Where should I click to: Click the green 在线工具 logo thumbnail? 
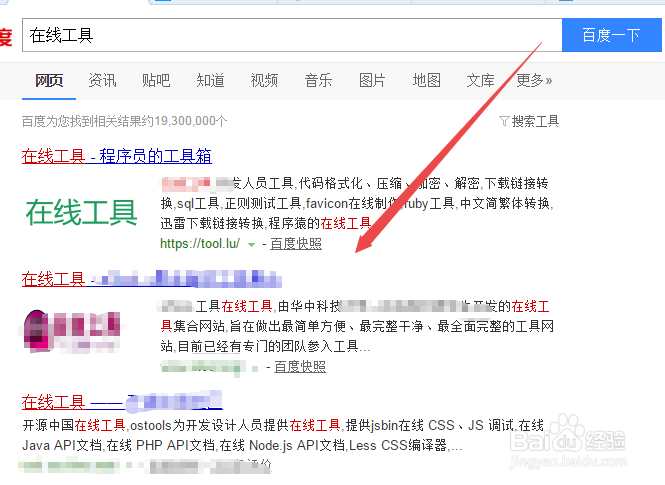(x=81, y=212)
